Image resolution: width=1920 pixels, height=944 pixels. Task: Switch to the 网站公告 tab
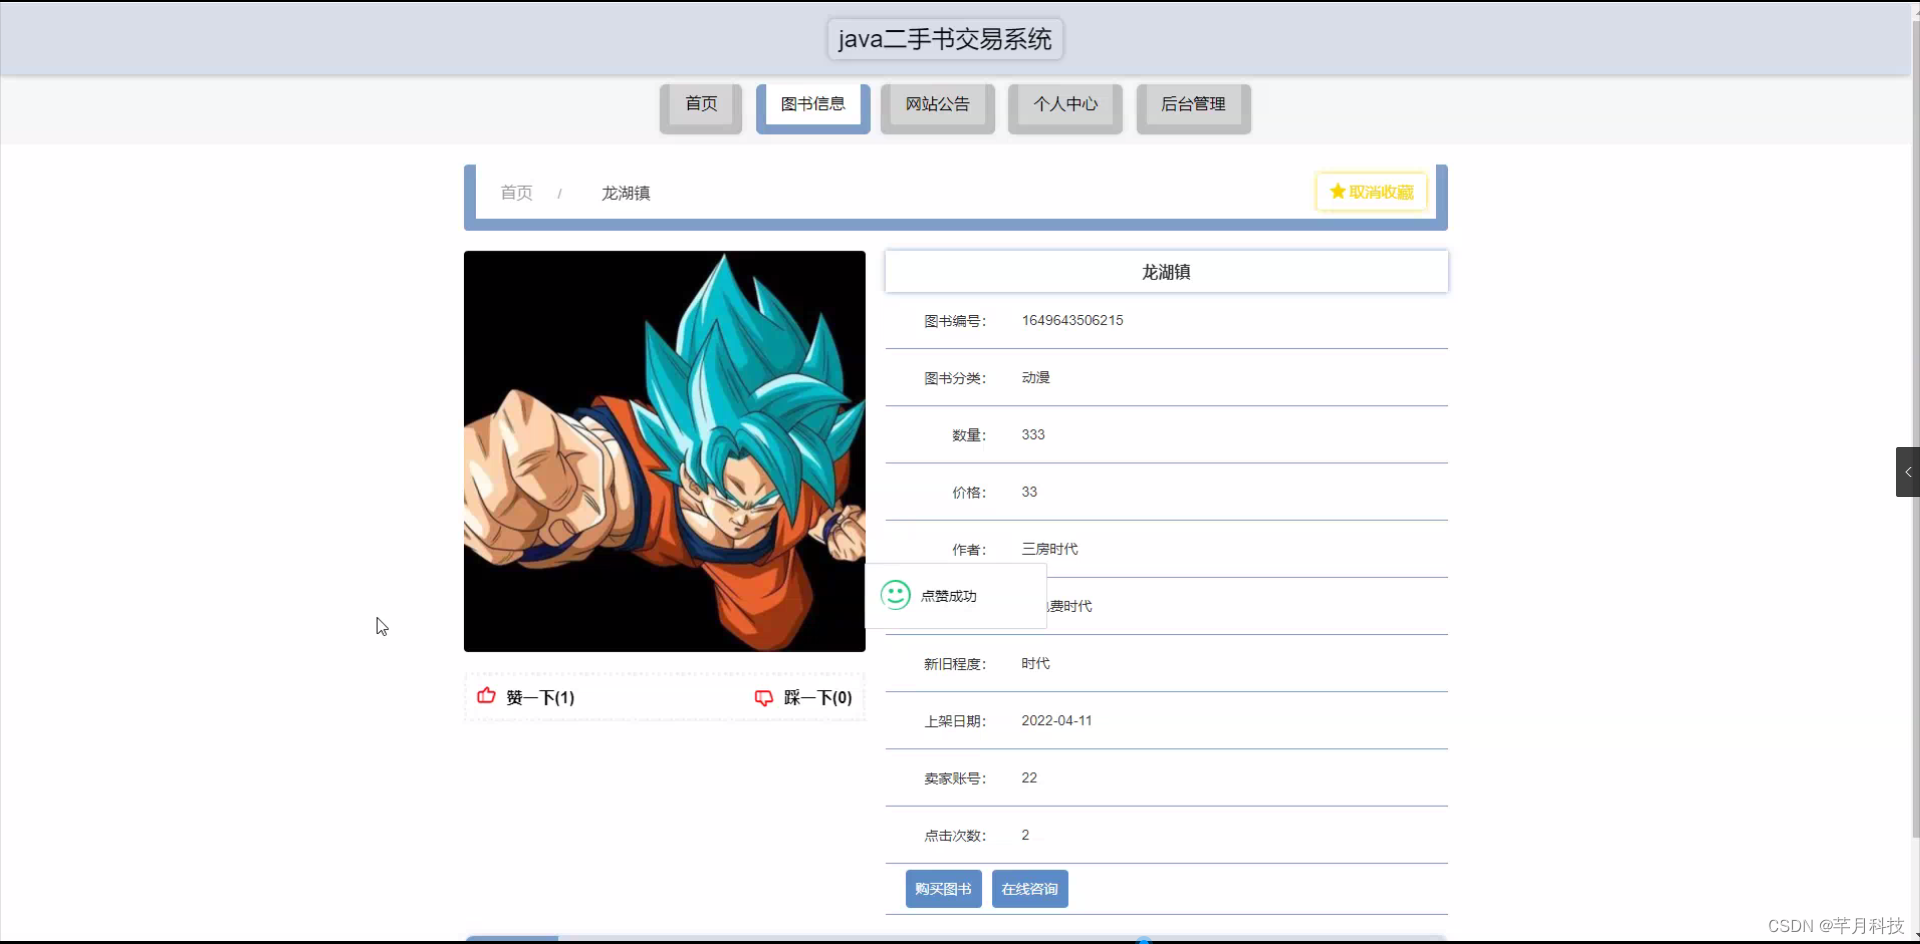[937, 103]
